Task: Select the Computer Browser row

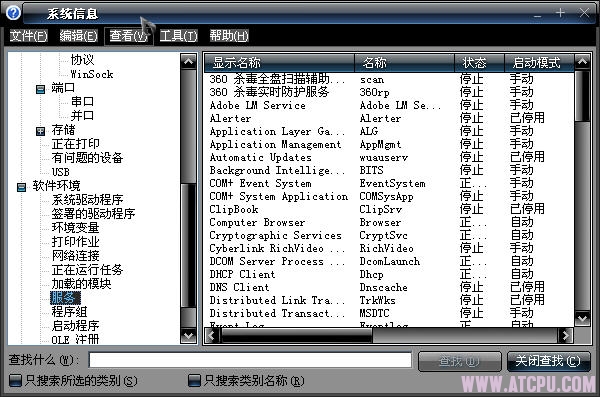Action: click(389, 222)
